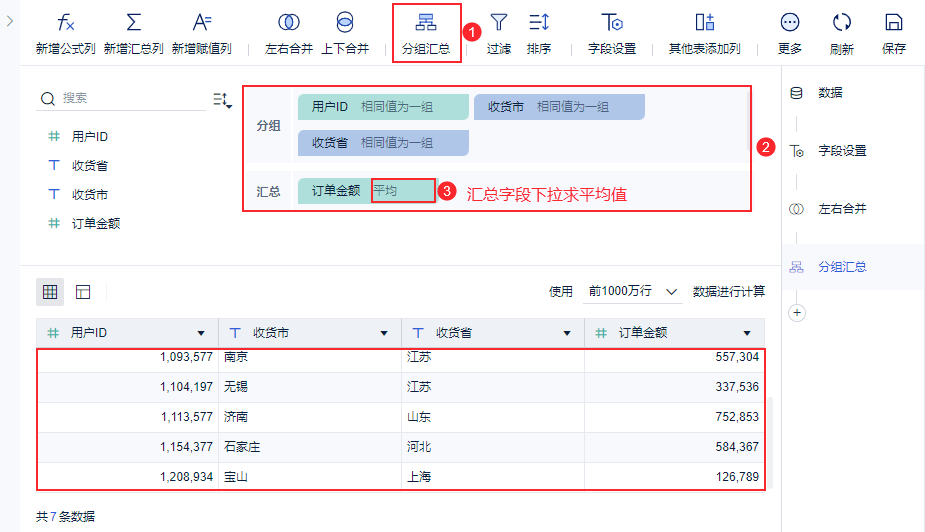The width and height of the screenshot is (925, 532).
Task: Click the 收货市 grouping tag
Action: point(559,107)
